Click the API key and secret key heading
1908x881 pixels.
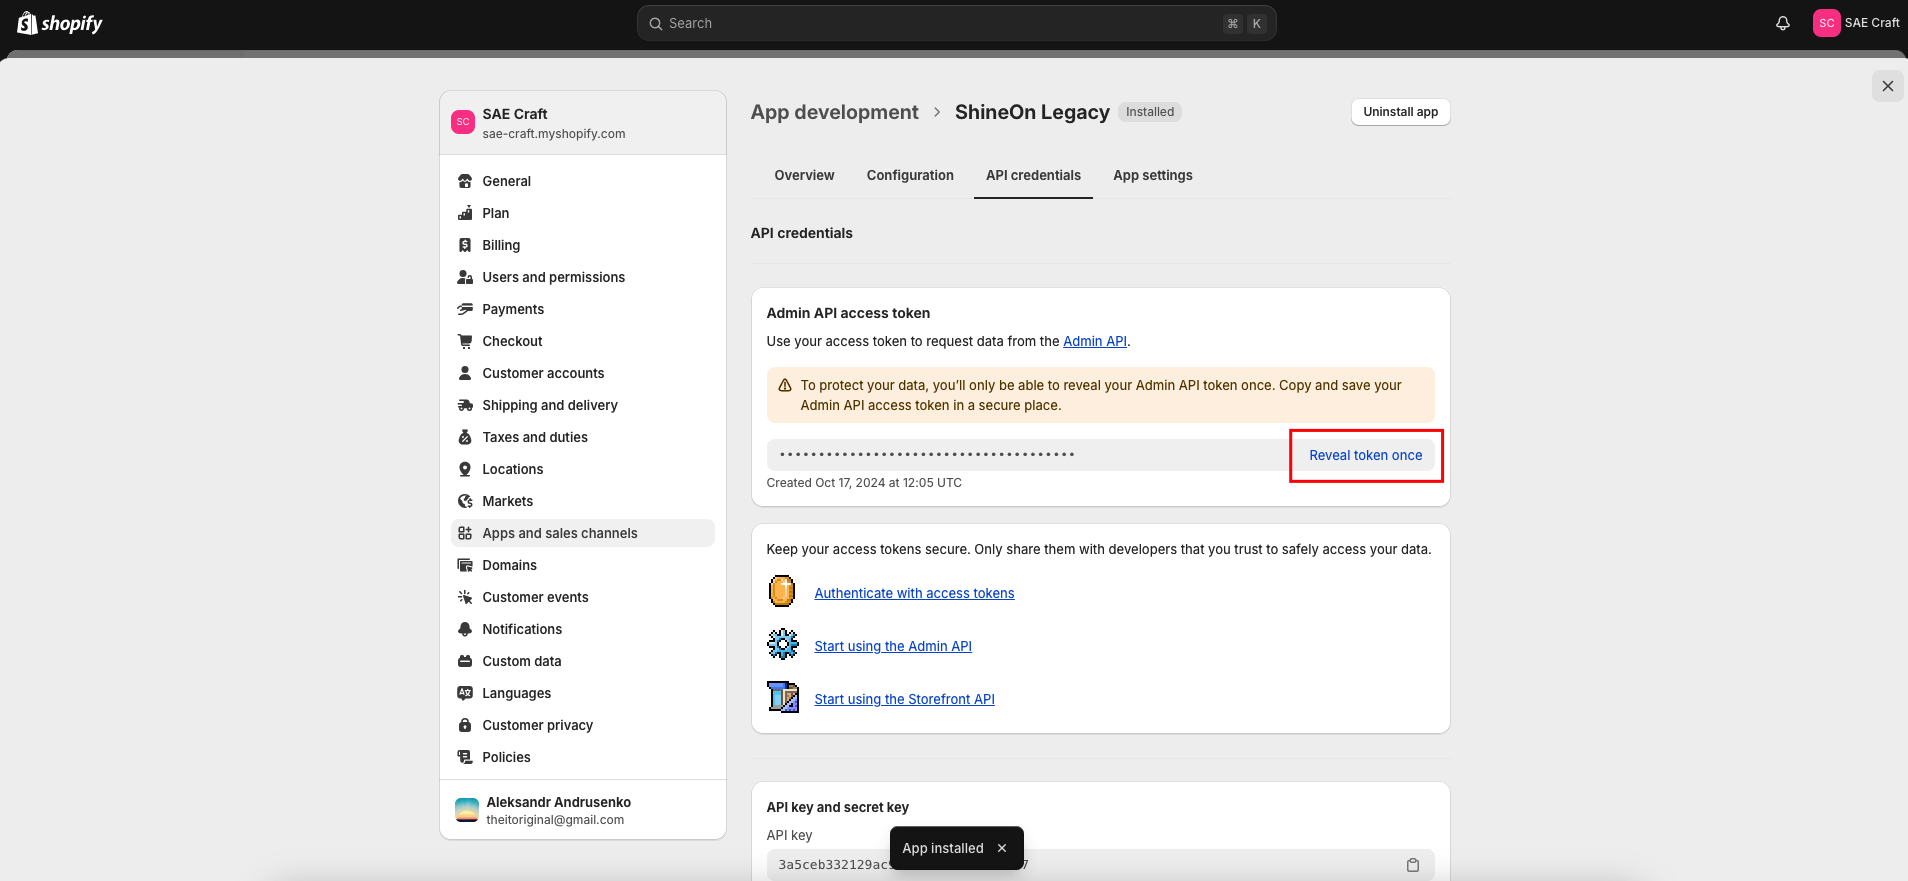coord(838,807)
